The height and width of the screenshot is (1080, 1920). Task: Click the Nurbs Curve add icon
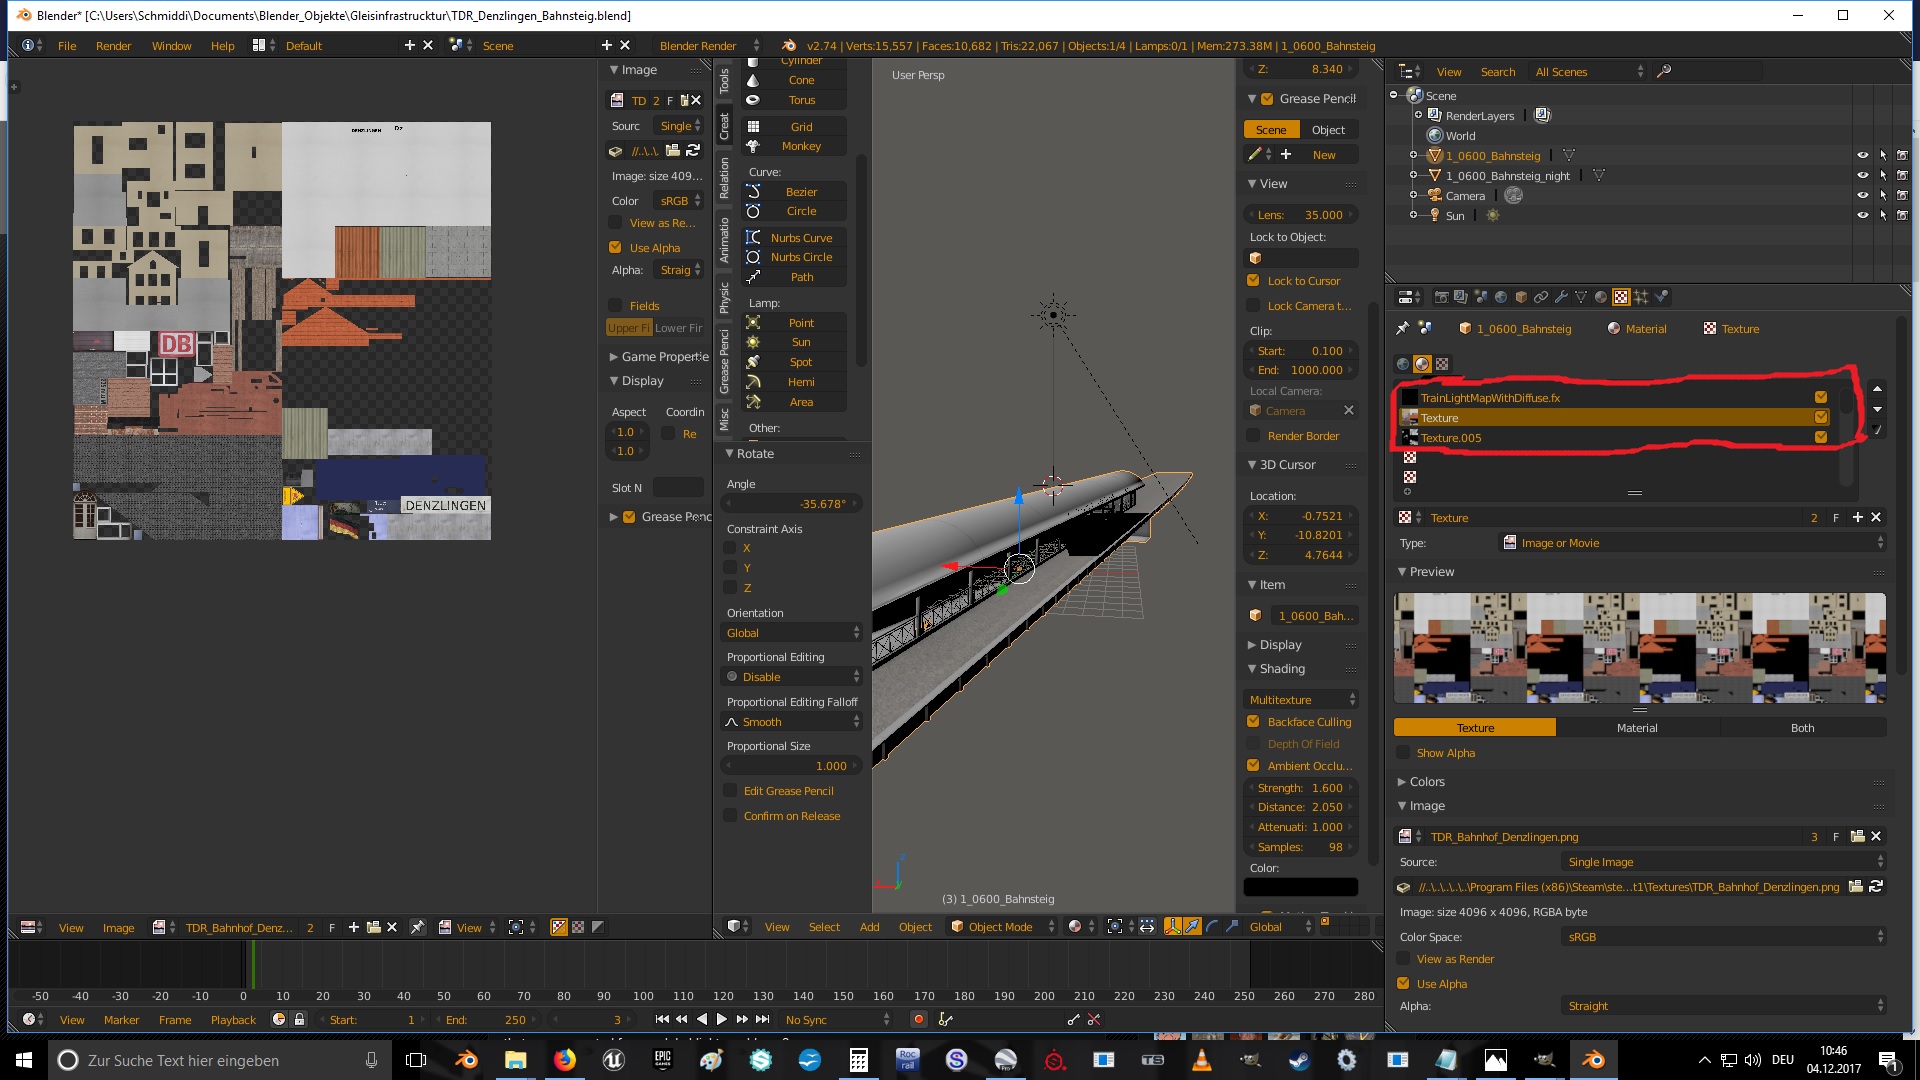click(753, 238)
